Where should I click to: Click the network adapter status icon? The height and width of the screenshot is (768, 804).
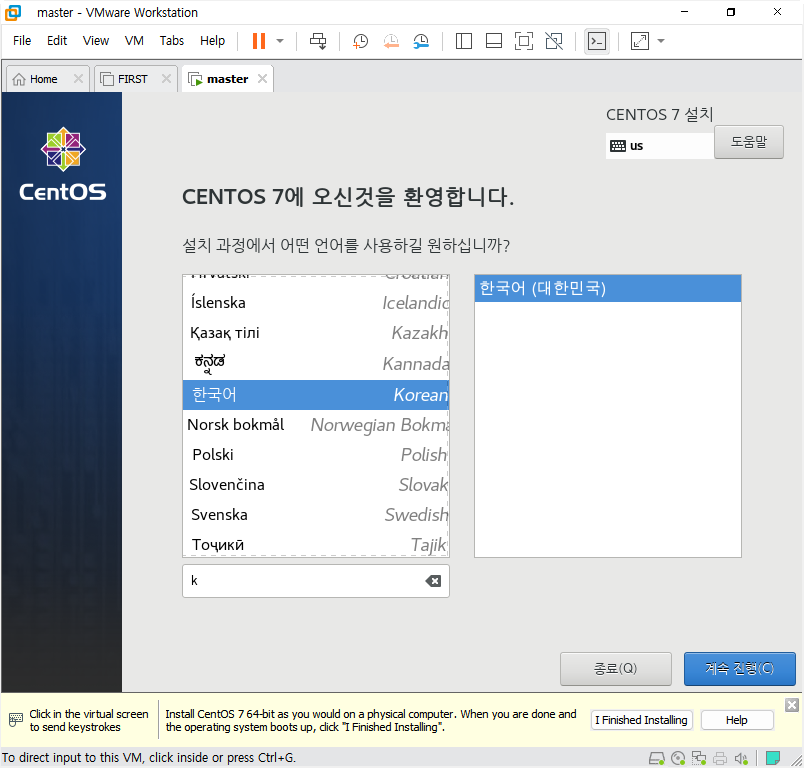[699, 758]
